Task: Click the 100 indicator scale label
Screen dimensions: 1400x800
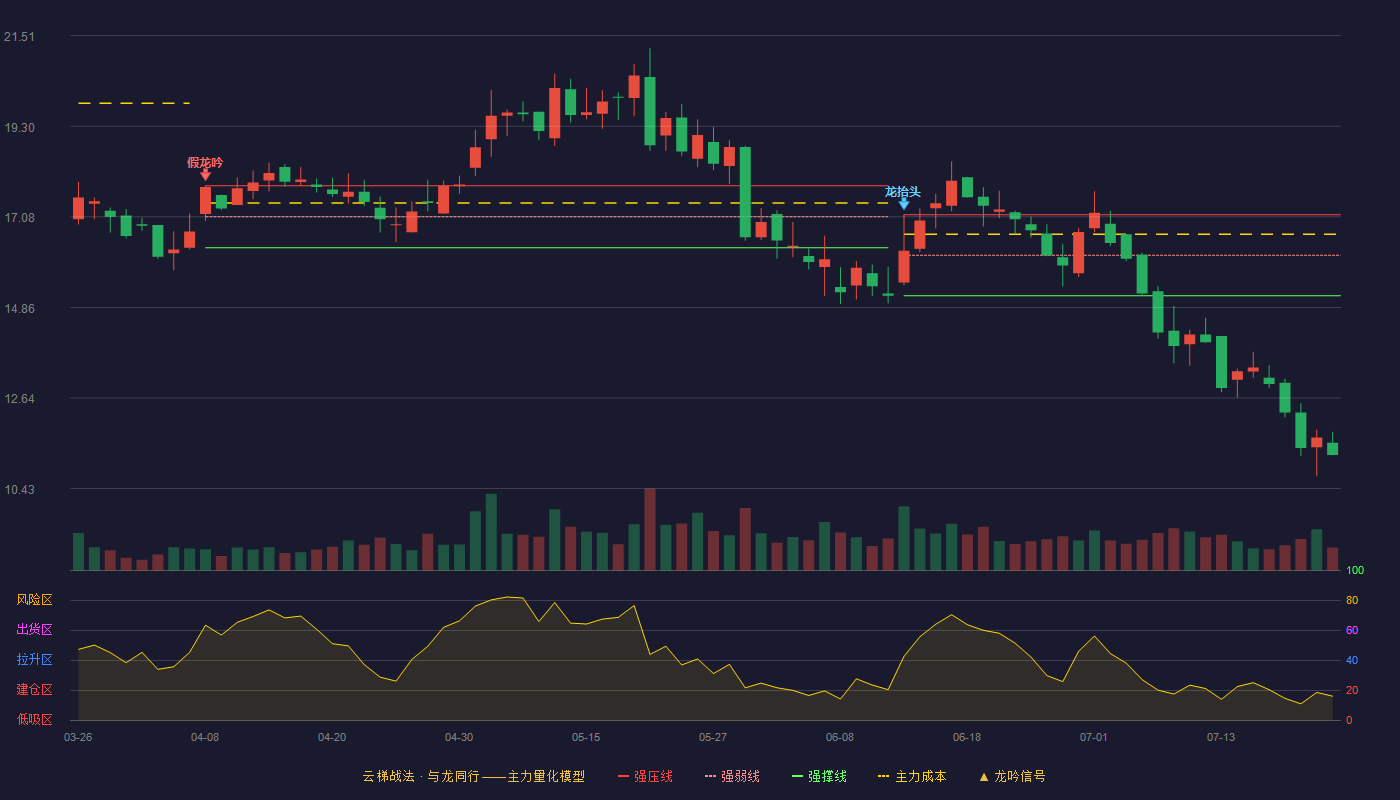Action: pyautogui.click(x=1355, y=571)
